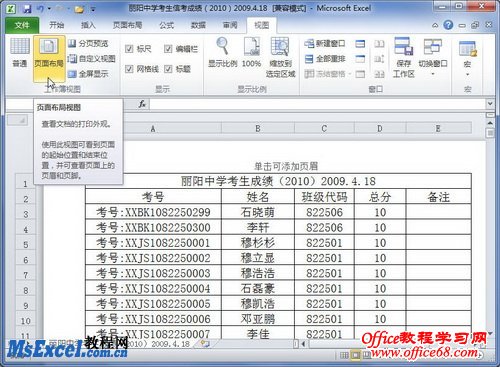This screenshot has width=500, height=367.
Task: Switch to the Page Layout (页面布局) ribbon tab
Action: pyautogui.click(x=127, y=25)
